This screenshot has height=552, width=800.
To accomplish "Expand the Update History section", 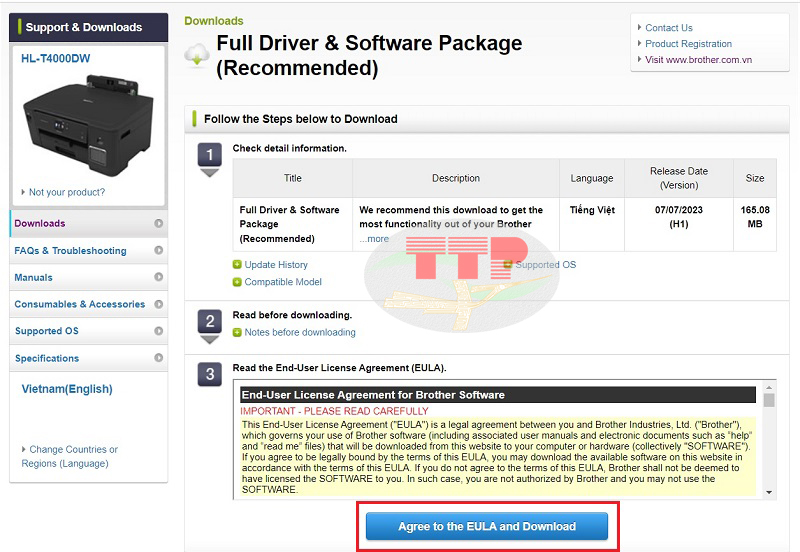I will [270, 264].
